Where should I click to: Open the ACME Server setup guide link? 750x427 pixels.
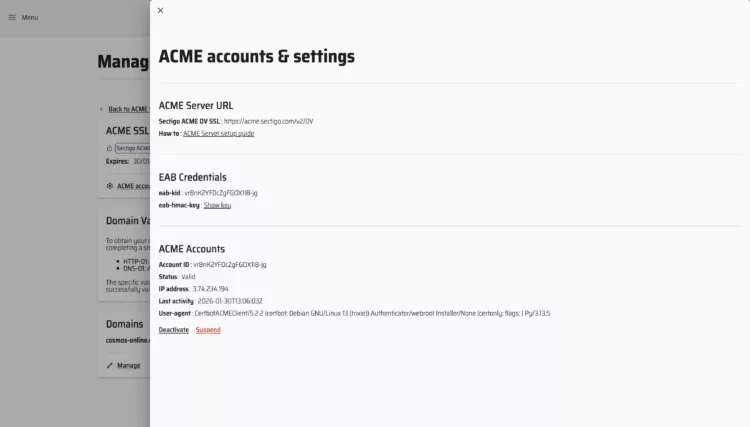pos(218,133)
